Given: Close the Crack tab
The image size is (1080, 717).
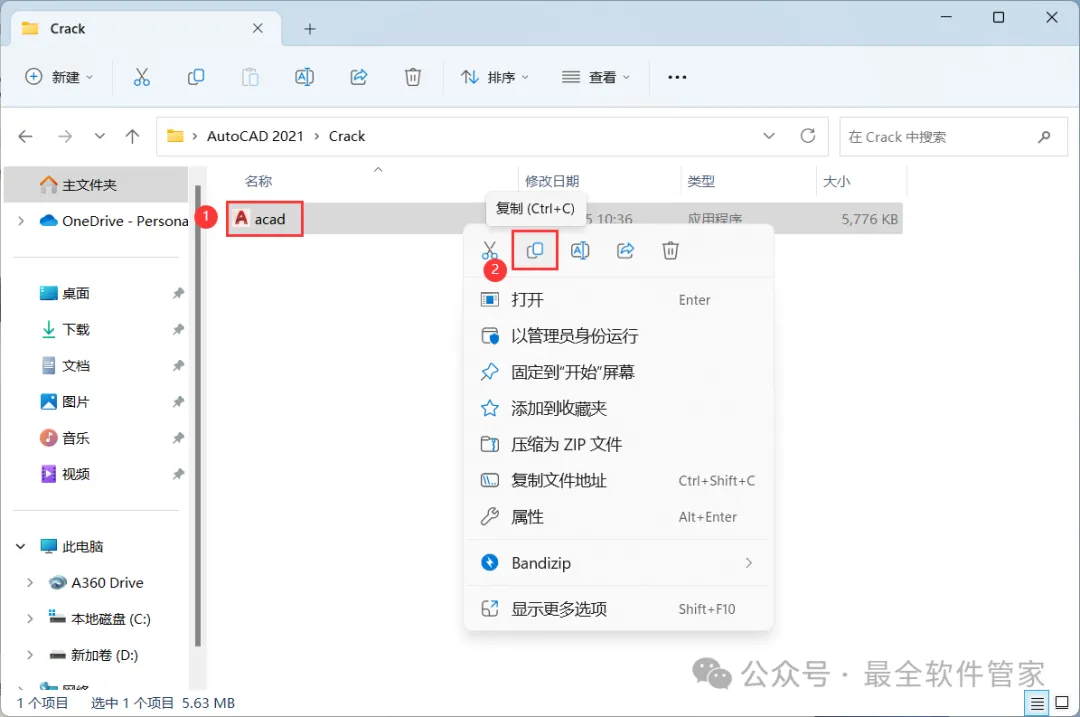Looking at the screenshot, I should tap(258, 28).
